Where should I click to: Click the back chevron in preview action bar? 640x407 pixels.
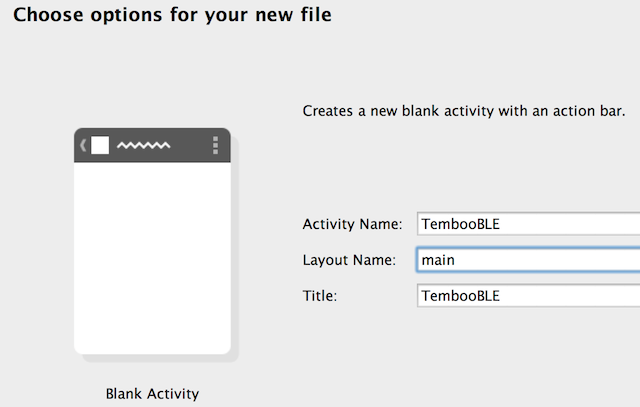point(83,146)
